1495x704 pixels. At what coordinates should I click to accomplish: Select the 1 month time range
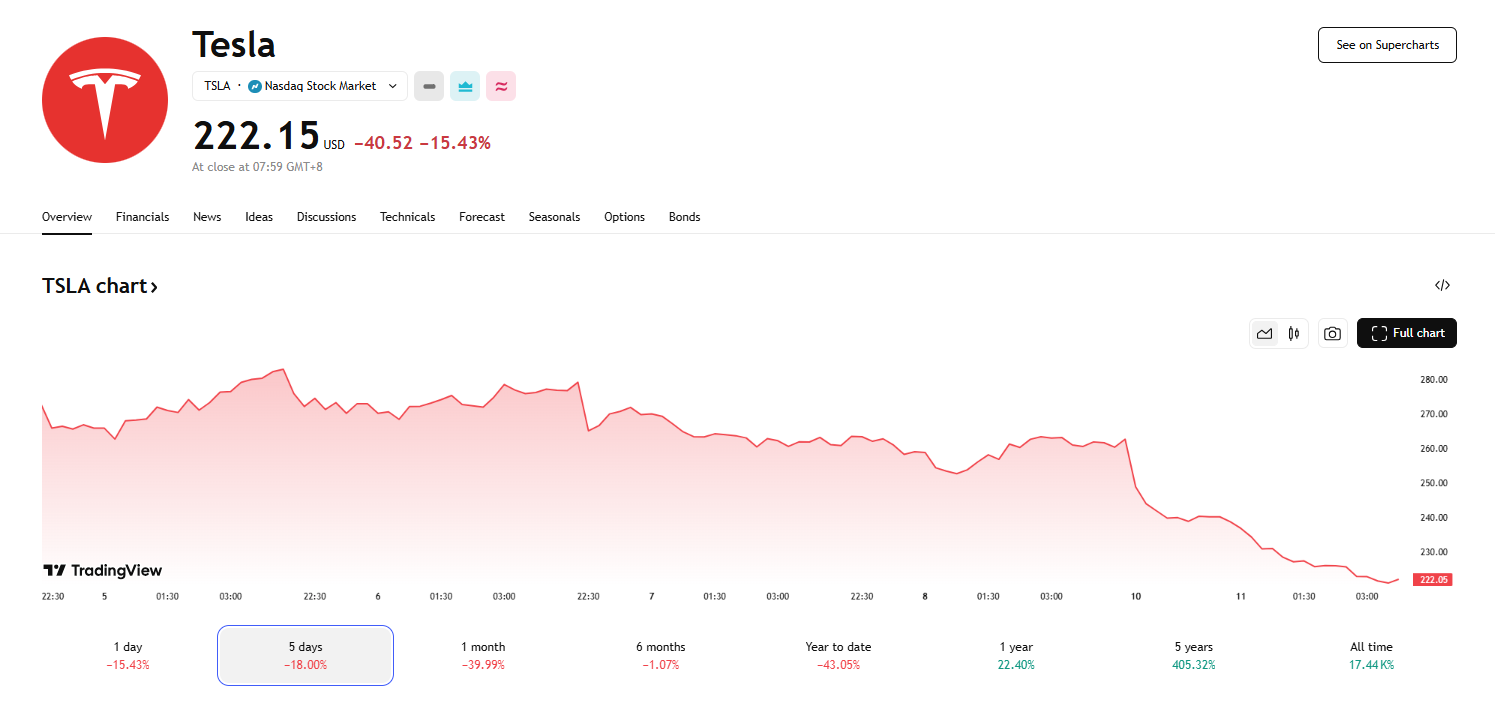tap(483, 655)
